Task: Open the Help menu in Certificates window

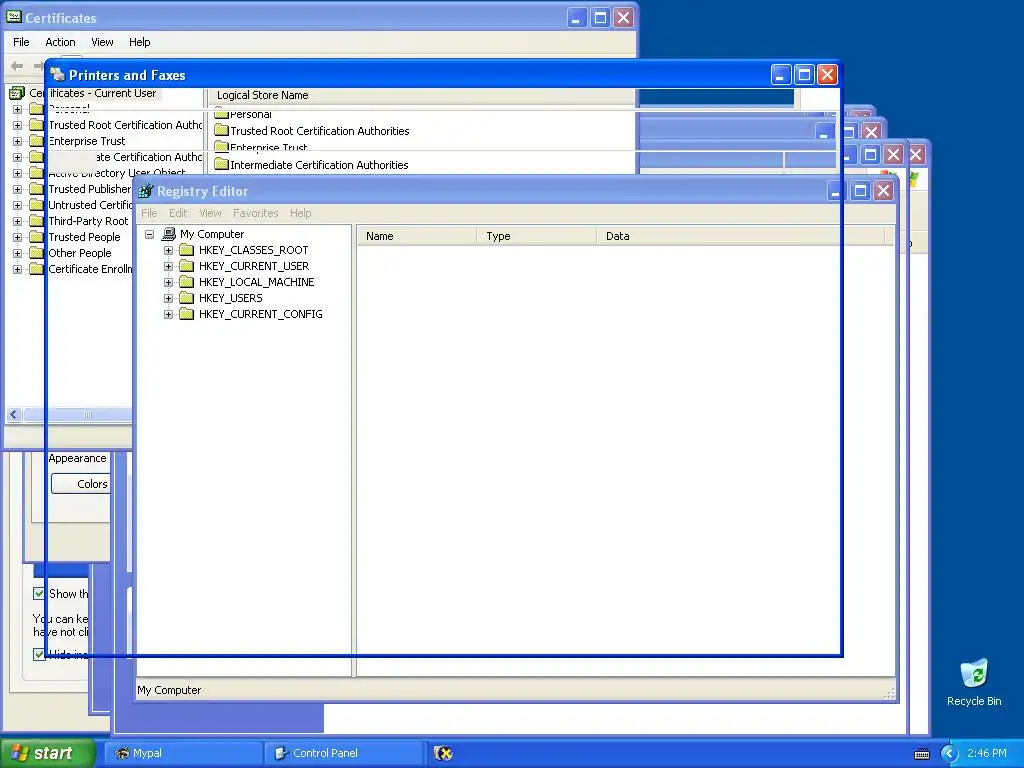Action: [x=139, y=42]
